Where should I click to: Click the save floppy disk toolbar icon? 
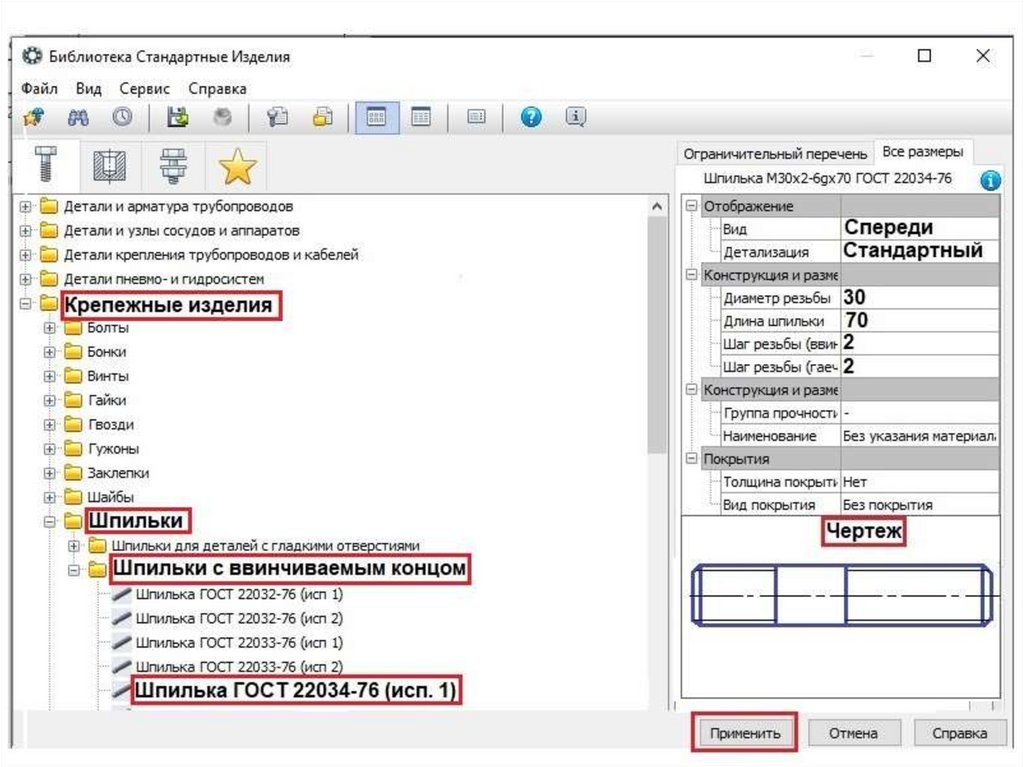178,117
